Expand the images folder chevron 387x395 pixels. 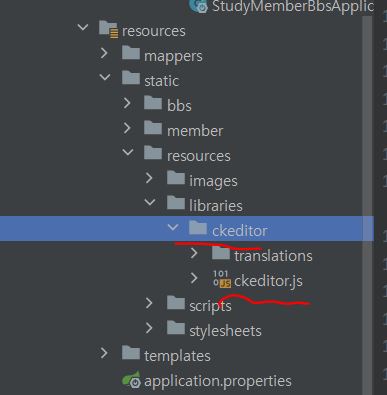click(x=149, y=178)
